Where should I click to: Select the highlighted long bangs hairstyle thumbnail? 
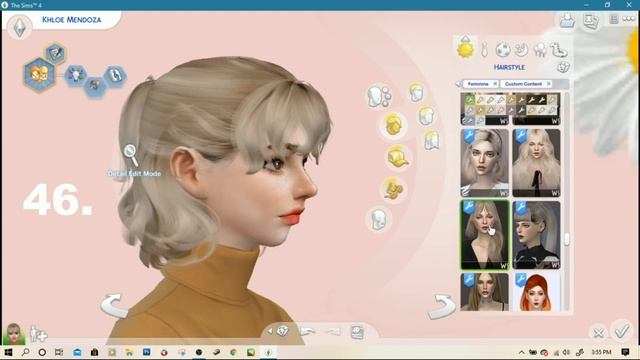click(485, 235)
